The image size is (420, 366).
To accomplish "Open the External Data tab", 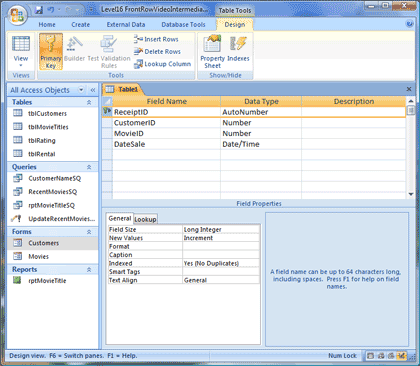I will coord(126,24).
